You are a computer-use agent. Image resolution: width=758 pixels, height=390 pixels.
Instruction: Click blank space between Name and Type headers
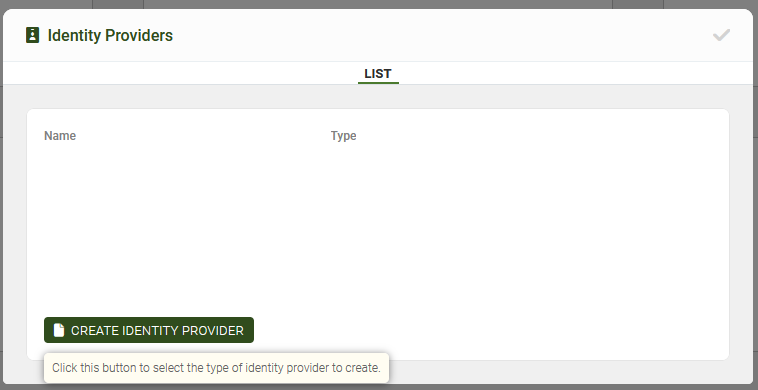pyautogui.click(x=203, y=136)
